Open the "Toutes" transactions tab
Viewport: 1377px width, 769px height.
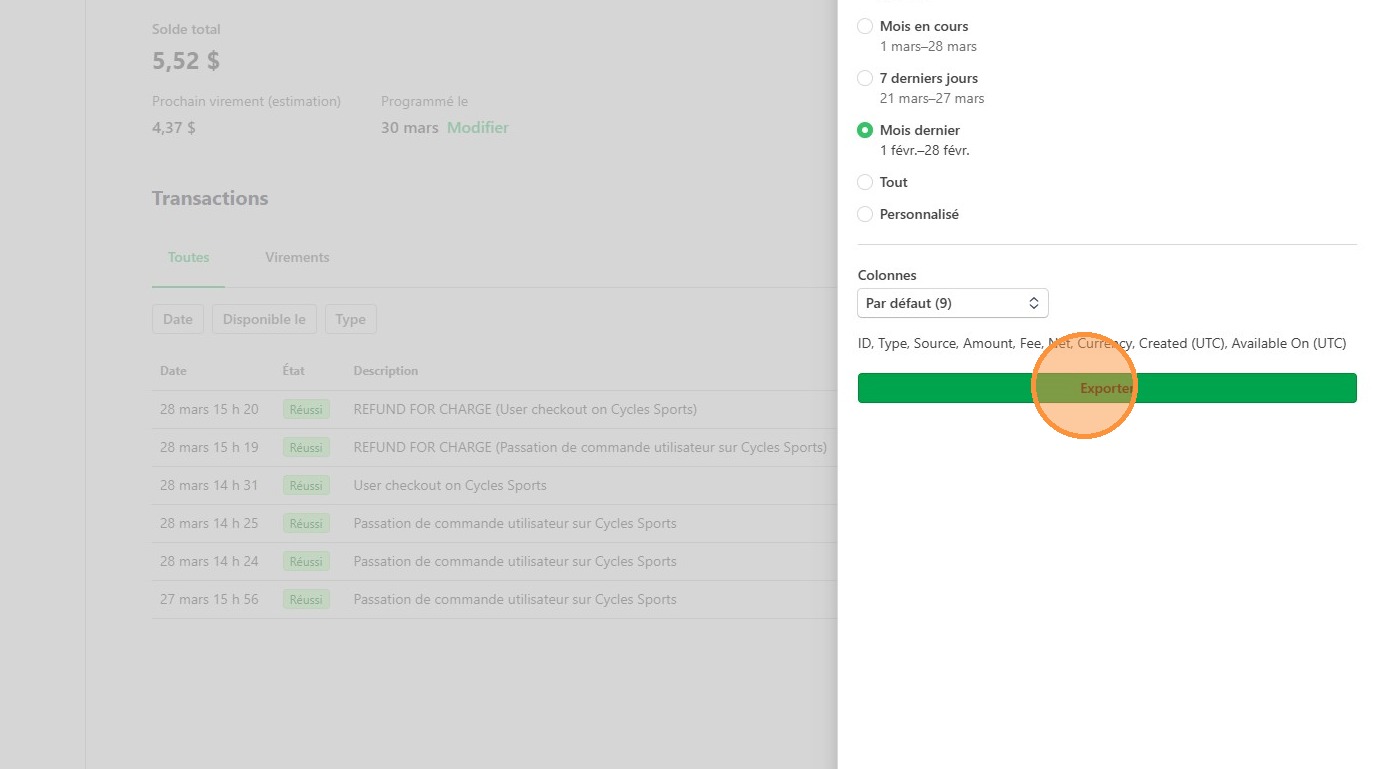188,257
